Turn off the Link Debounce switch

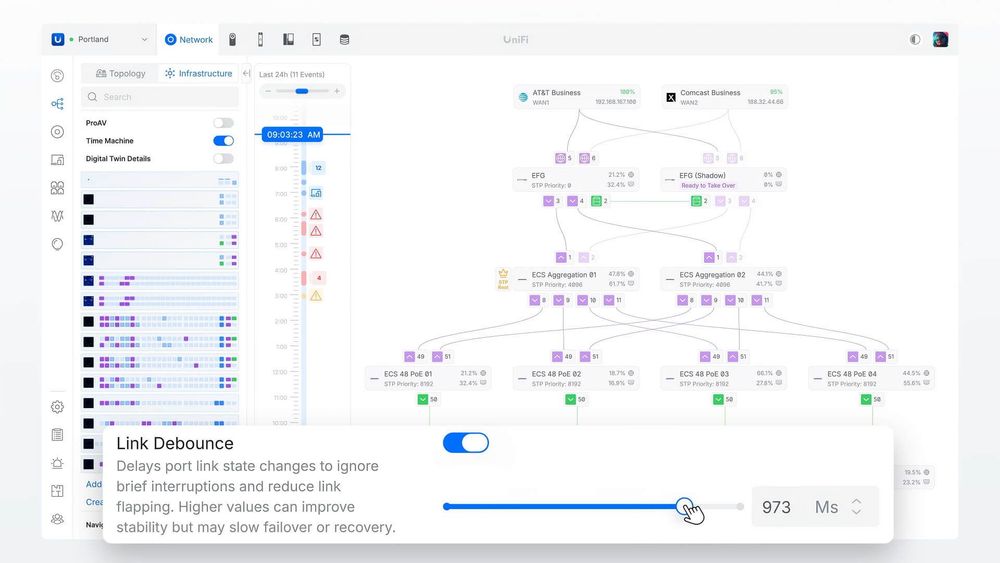[x=466, y=442]
